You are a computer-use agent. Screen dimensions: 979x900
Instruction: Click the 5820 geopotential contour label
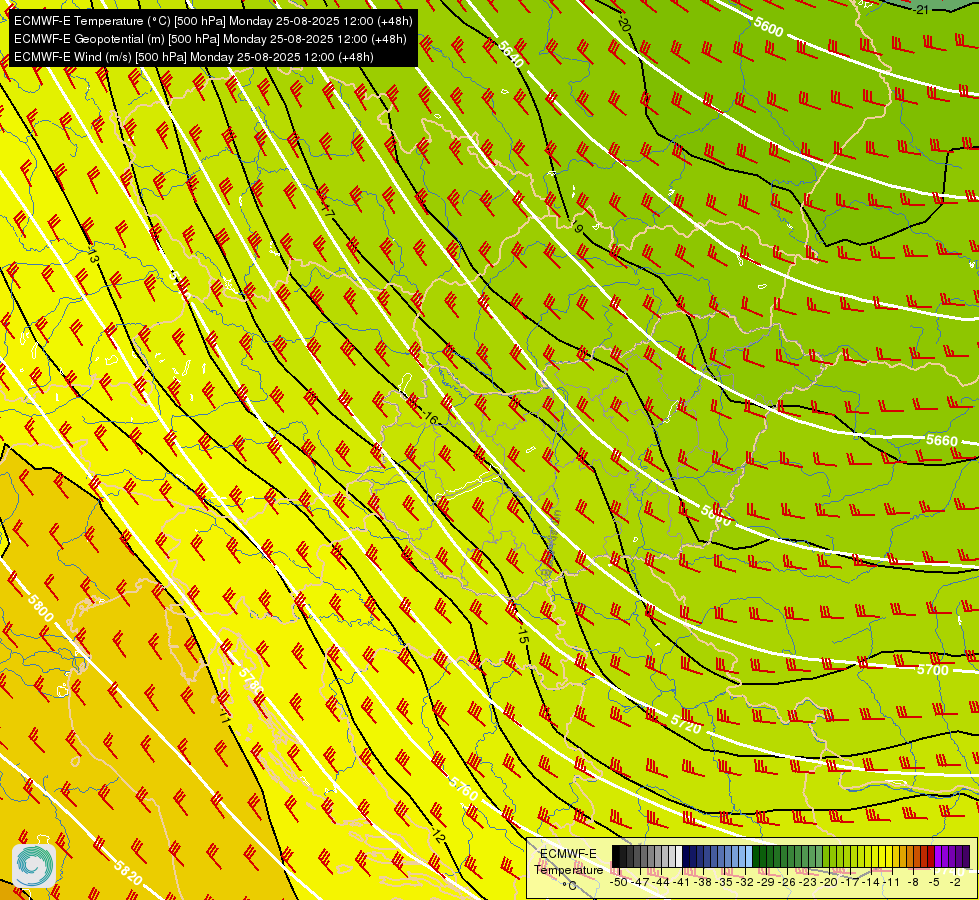click(129, 873)
